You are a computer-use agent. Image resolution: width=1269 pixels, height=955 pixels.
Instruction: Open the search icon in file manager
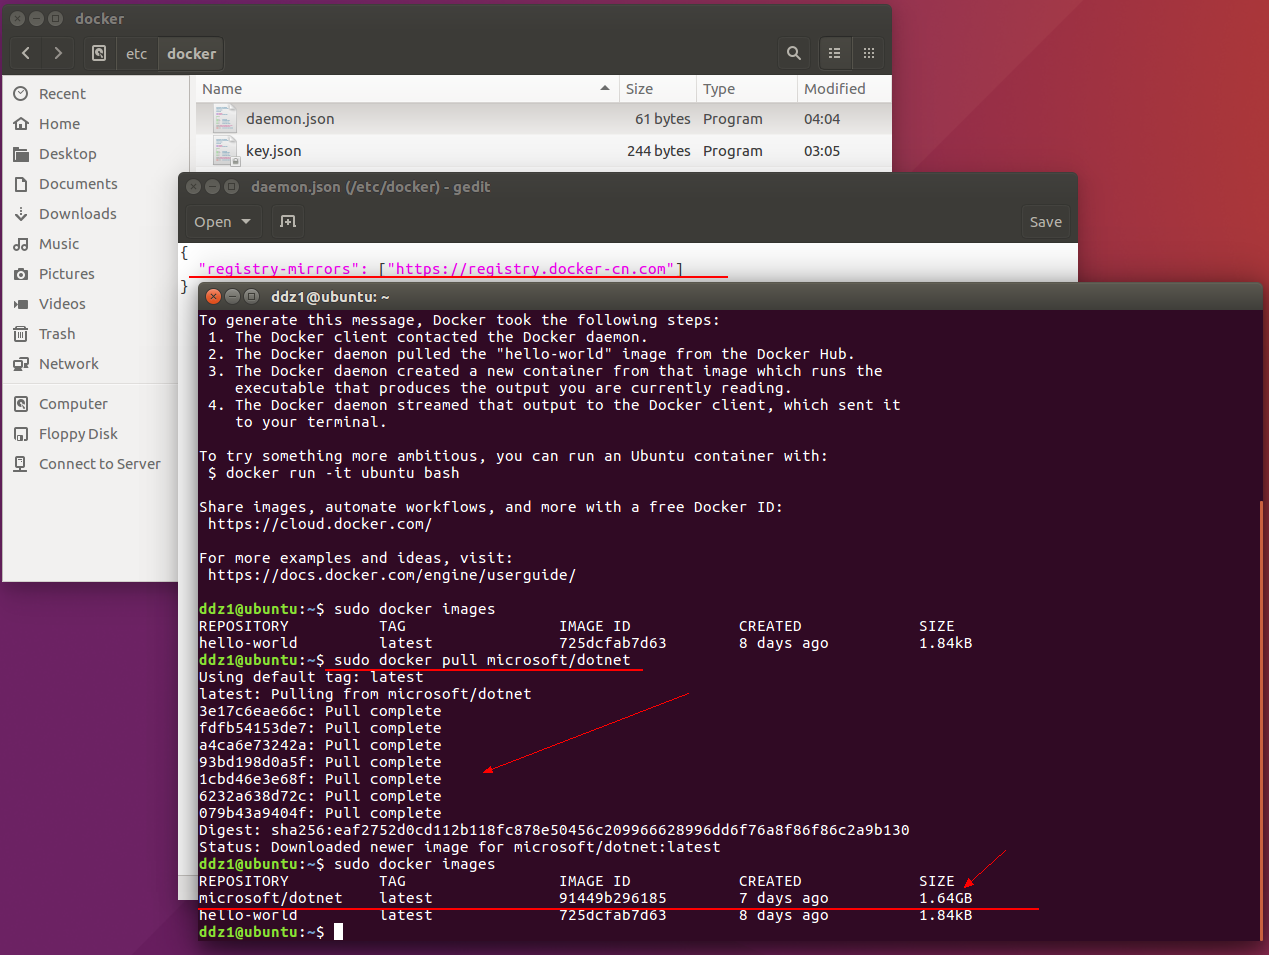794,53
